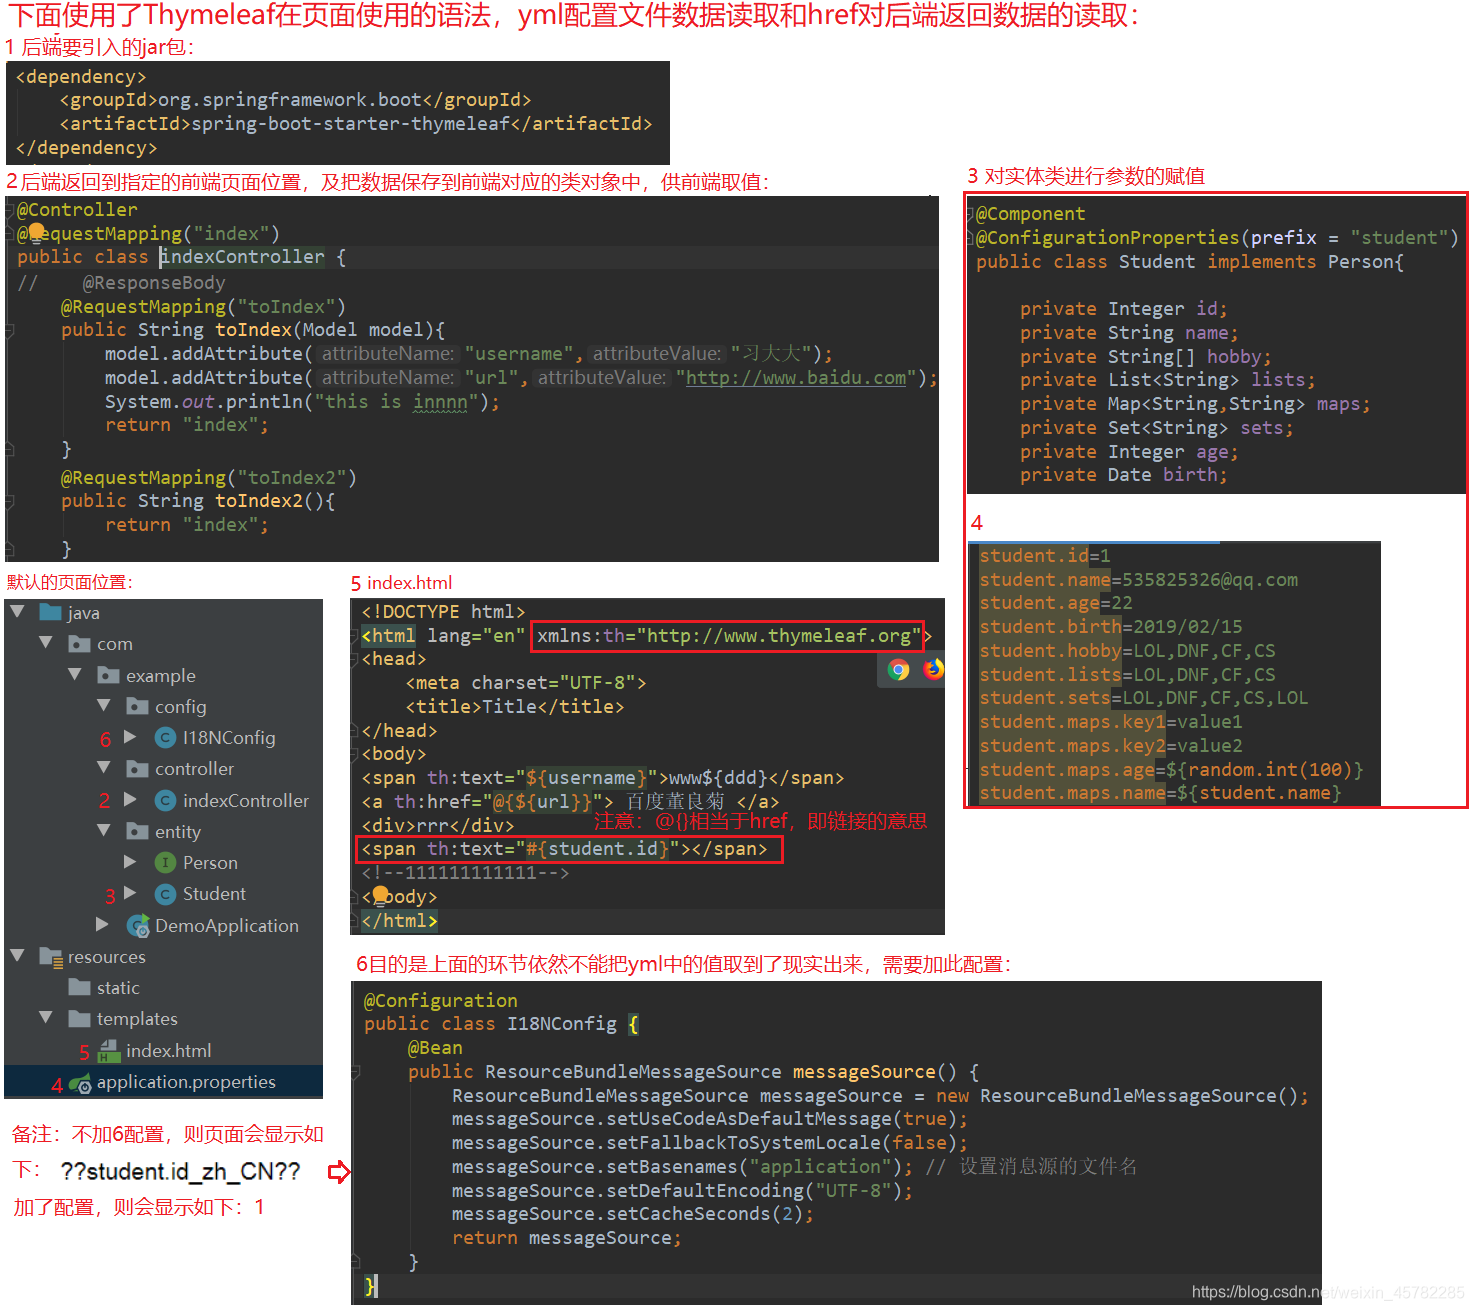Click the application.properties file icon

coord(80,1083)
